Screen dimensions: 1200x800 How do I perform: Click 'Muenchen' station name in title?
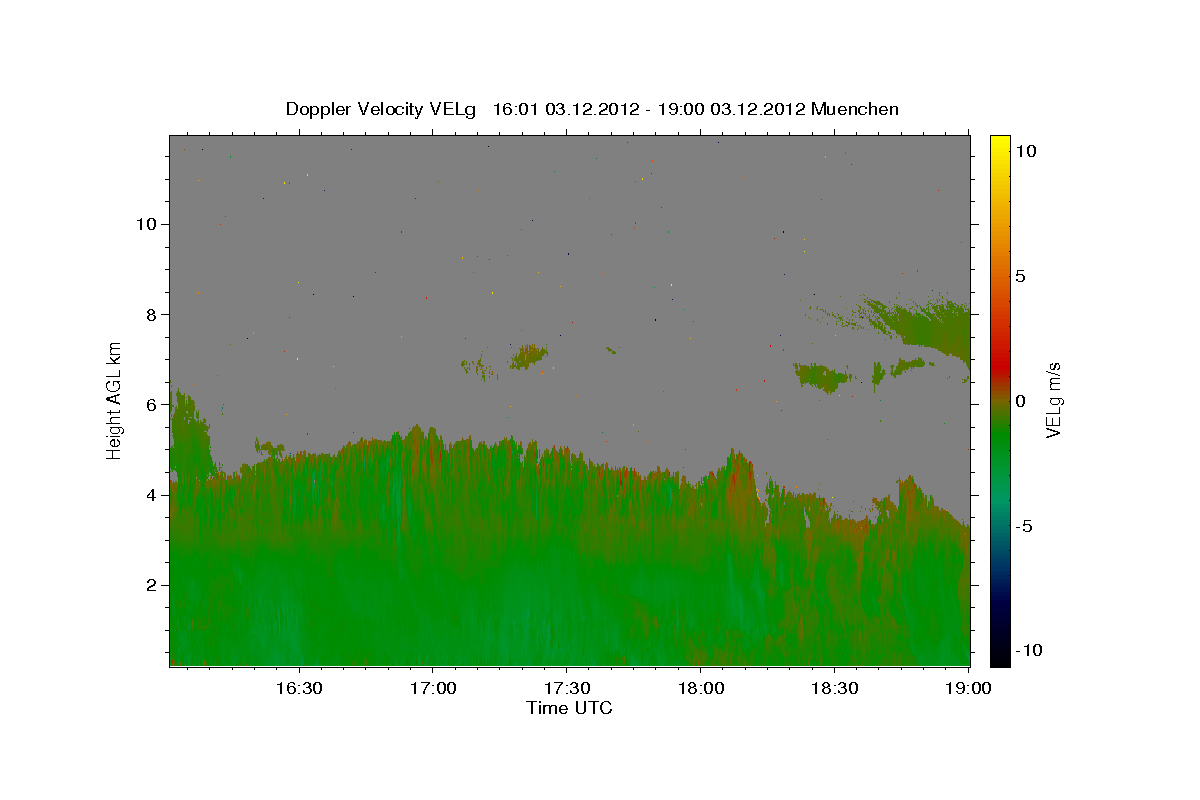click(x=856, y=109)
